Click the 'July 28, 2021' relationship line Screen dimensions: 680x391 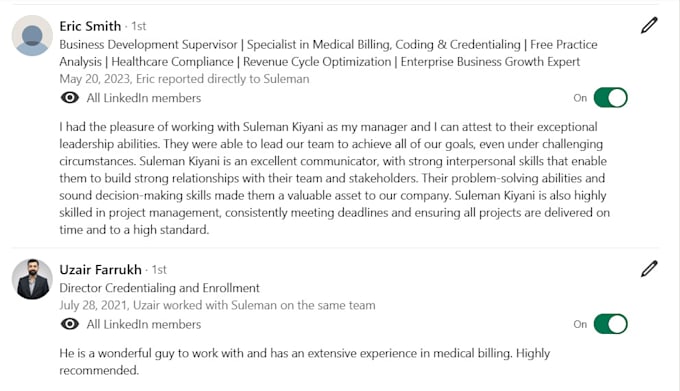point(217,305)
